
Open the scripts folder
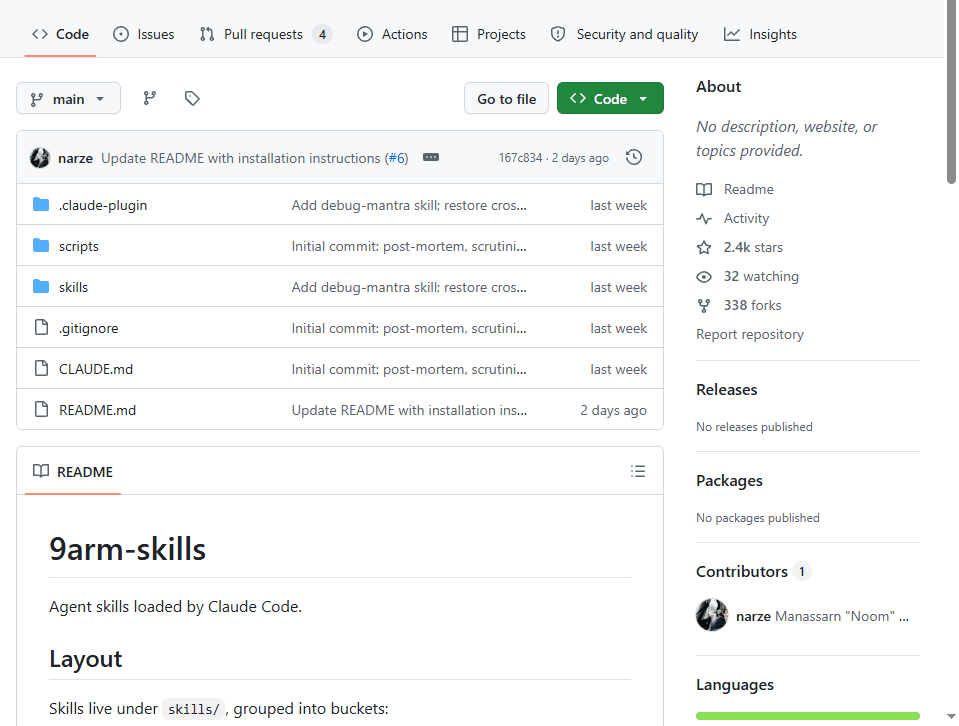pos(78,246)
